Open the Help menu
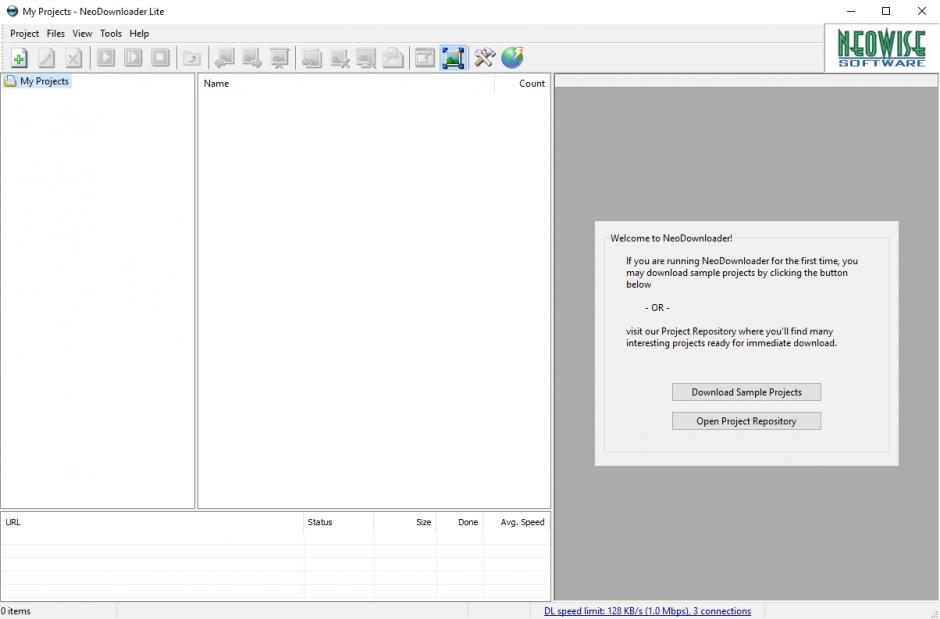The height and width of the screenshot is (619, 940). (x=139, y=34)
